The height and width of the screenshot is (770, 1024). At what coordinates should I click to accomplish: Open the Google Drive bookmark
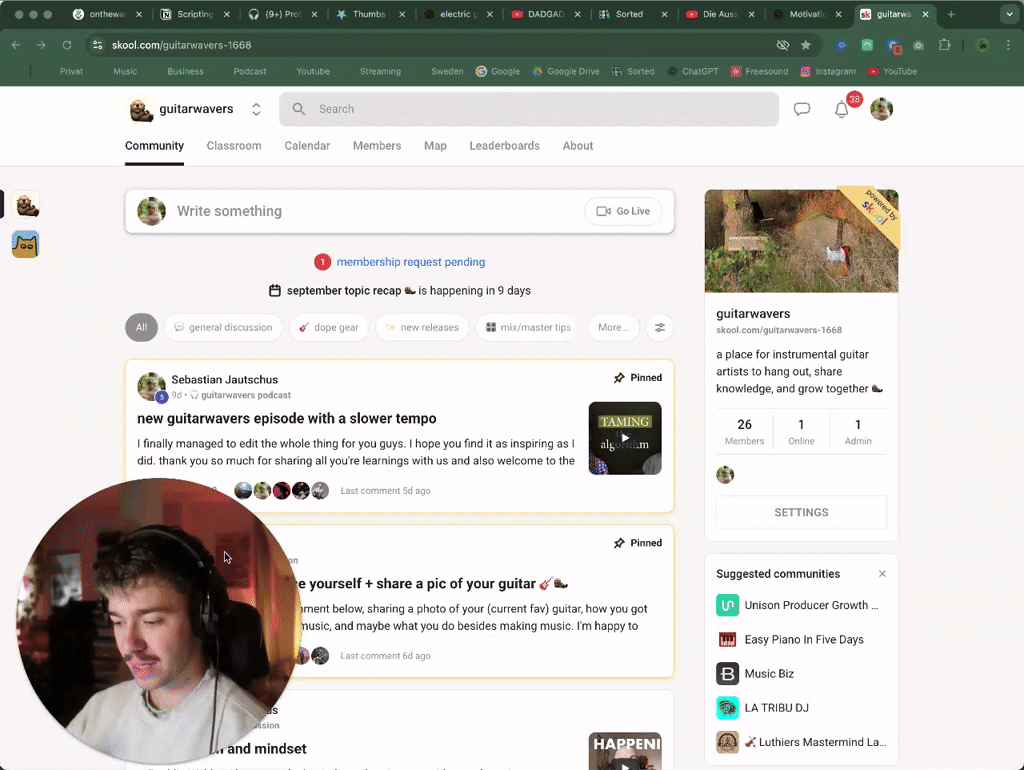point(566,71)
